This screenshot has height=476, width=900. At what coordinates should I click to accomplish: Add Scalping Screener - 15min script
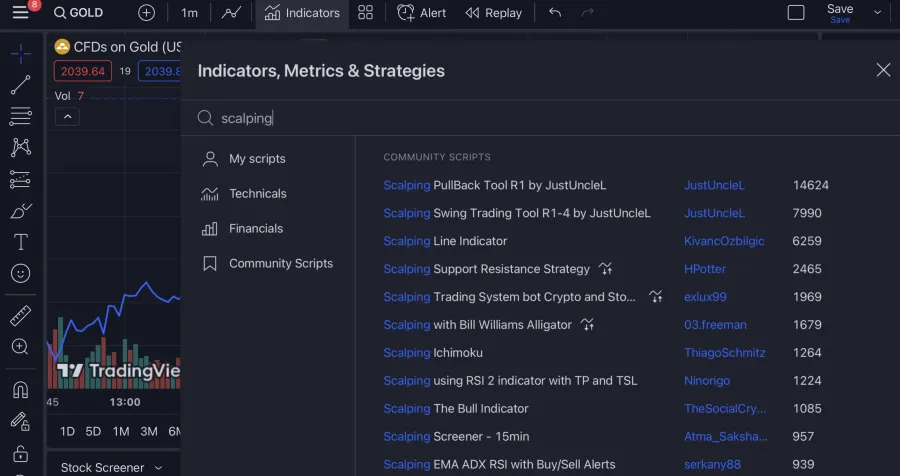pos(456,437)
